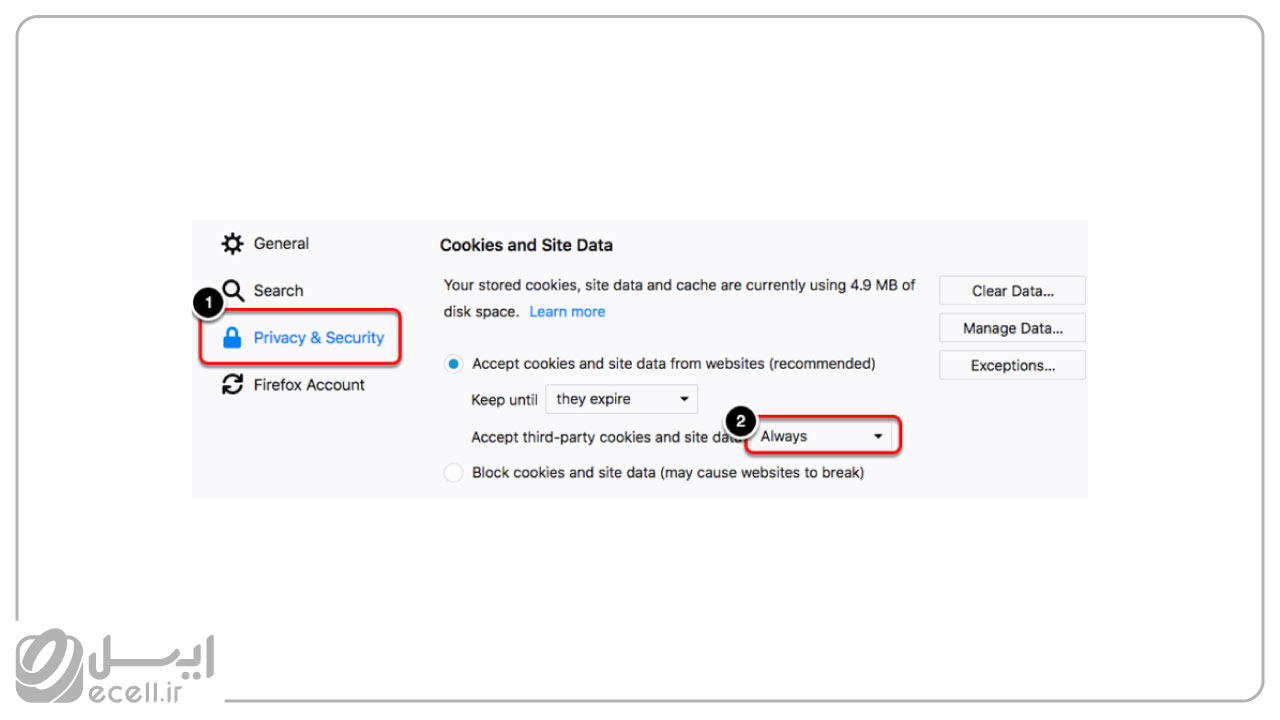Click the black step 1 badge
The height and width of the screenshot is (720, 1280).
[207, 303]
